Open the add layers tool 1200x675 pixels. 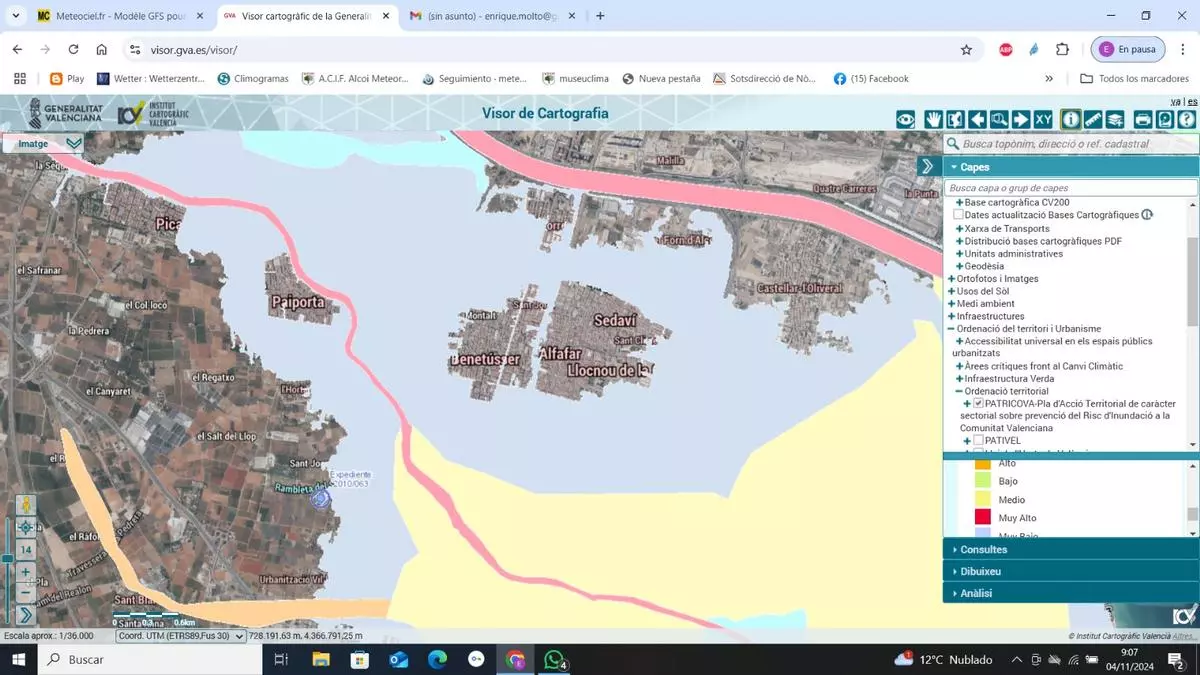1115,120
